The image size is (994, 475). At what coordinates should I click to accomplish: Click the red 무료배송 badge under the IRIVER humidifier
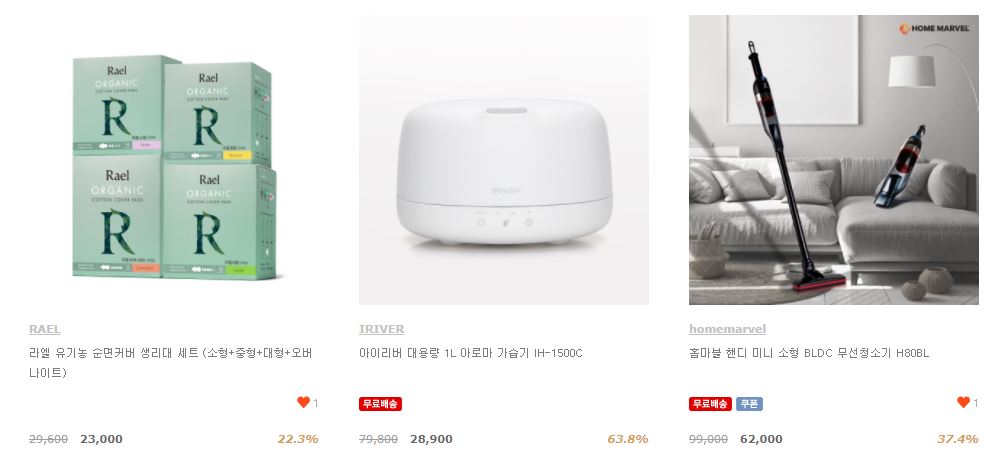(x=380, y=404)
